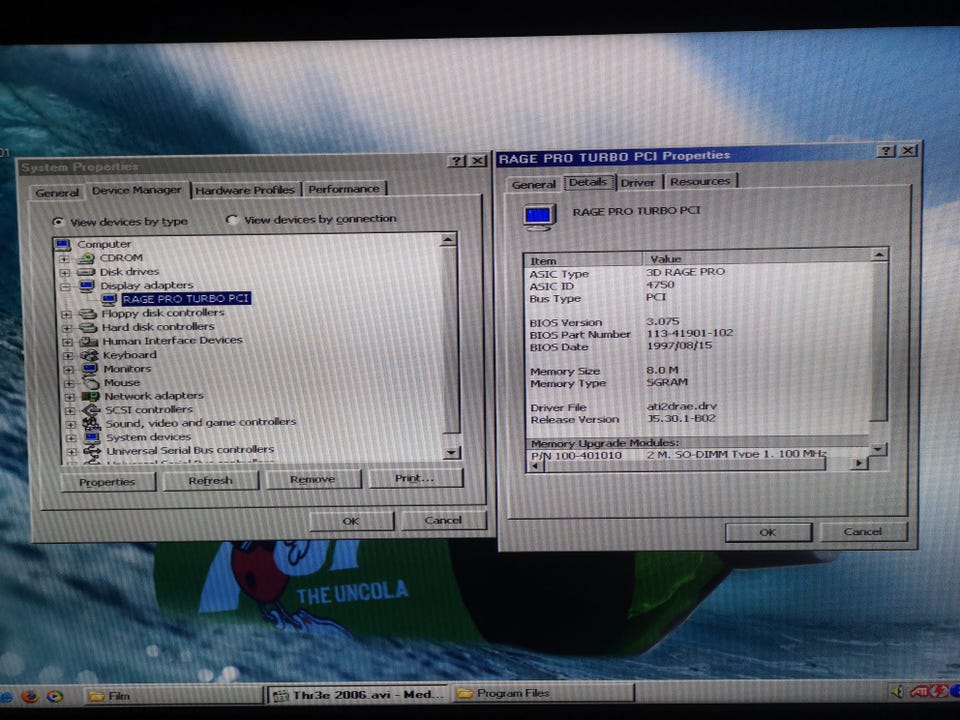Image resolution: width=960 pixels, height=720 pixels.
Task: Click the RAGE PRO TURBO PCI tree icon
Action: pos(109,299)
